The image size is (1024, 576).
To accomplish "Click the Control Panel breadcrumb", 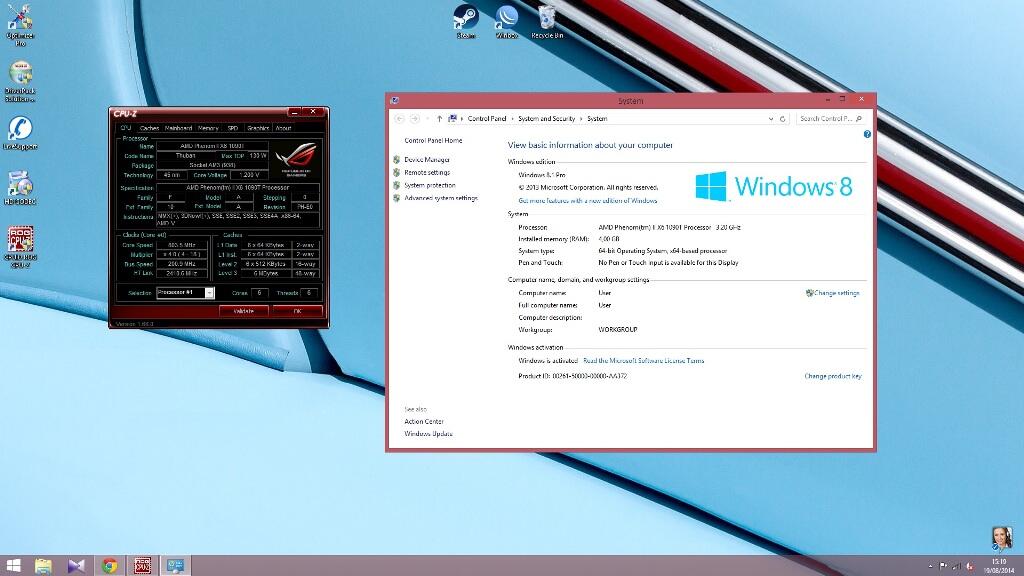I will click(487, 119).
